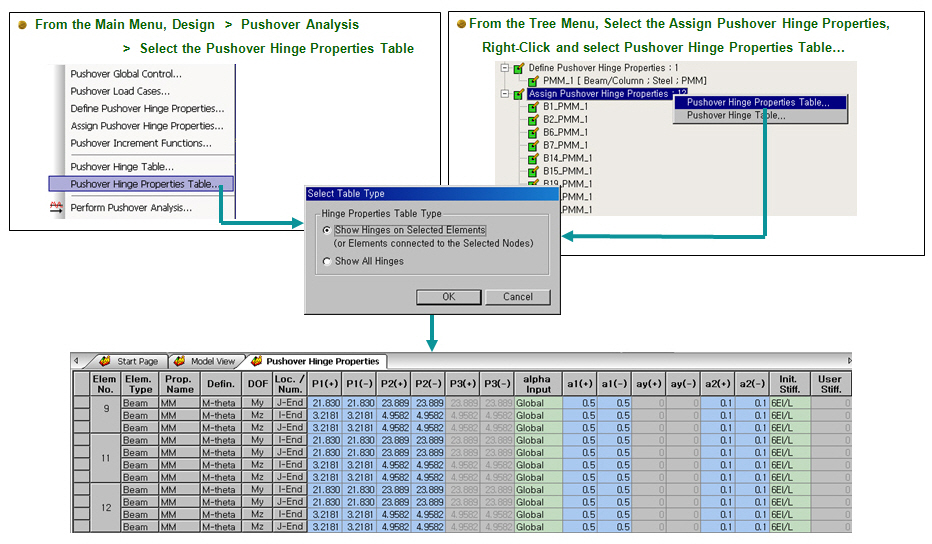Click the P1(+) column header
The image size is (932, 544).
click(325, 384)
